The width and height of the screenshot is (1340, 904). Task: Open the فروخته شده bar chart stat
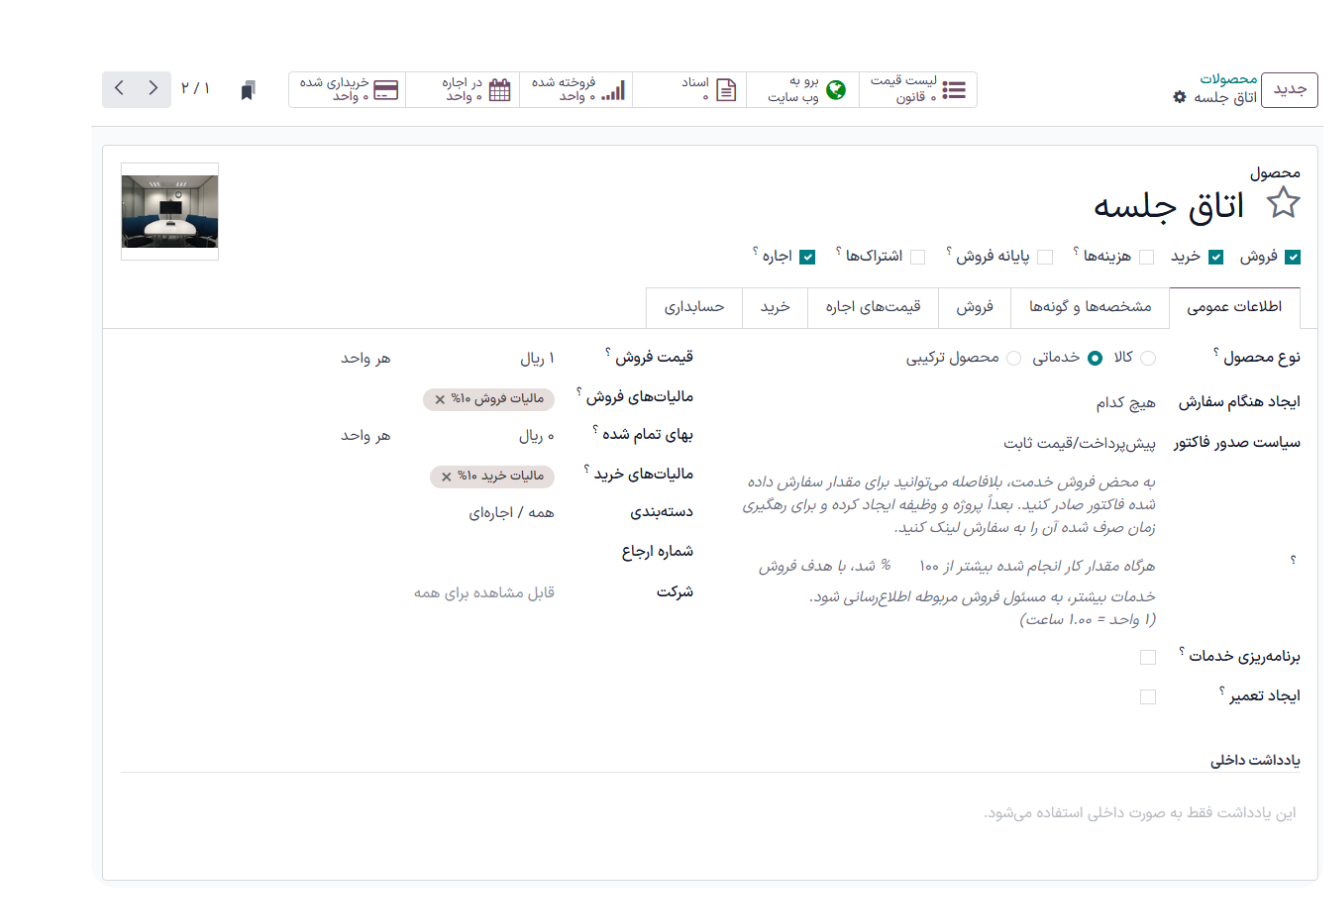pos(613,90)
